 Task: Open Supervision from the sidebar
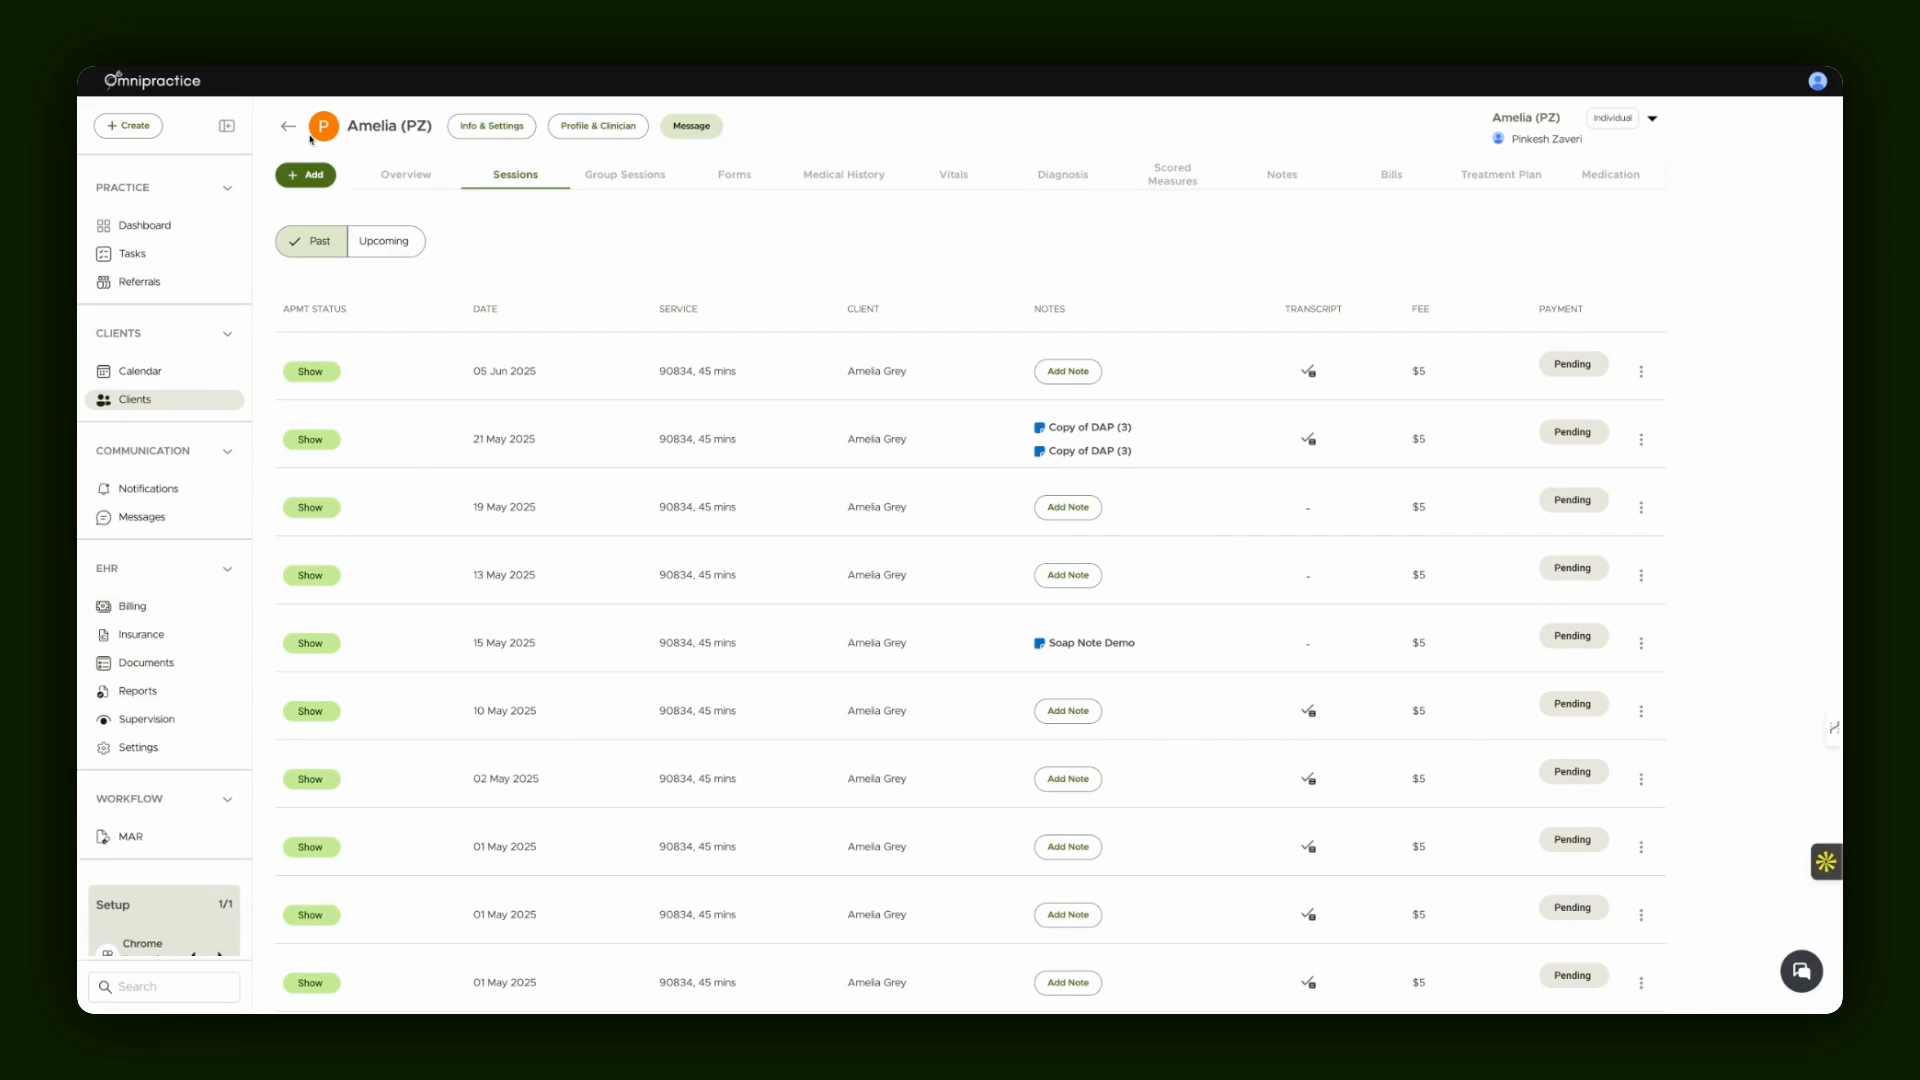click(x=146, y=719)
